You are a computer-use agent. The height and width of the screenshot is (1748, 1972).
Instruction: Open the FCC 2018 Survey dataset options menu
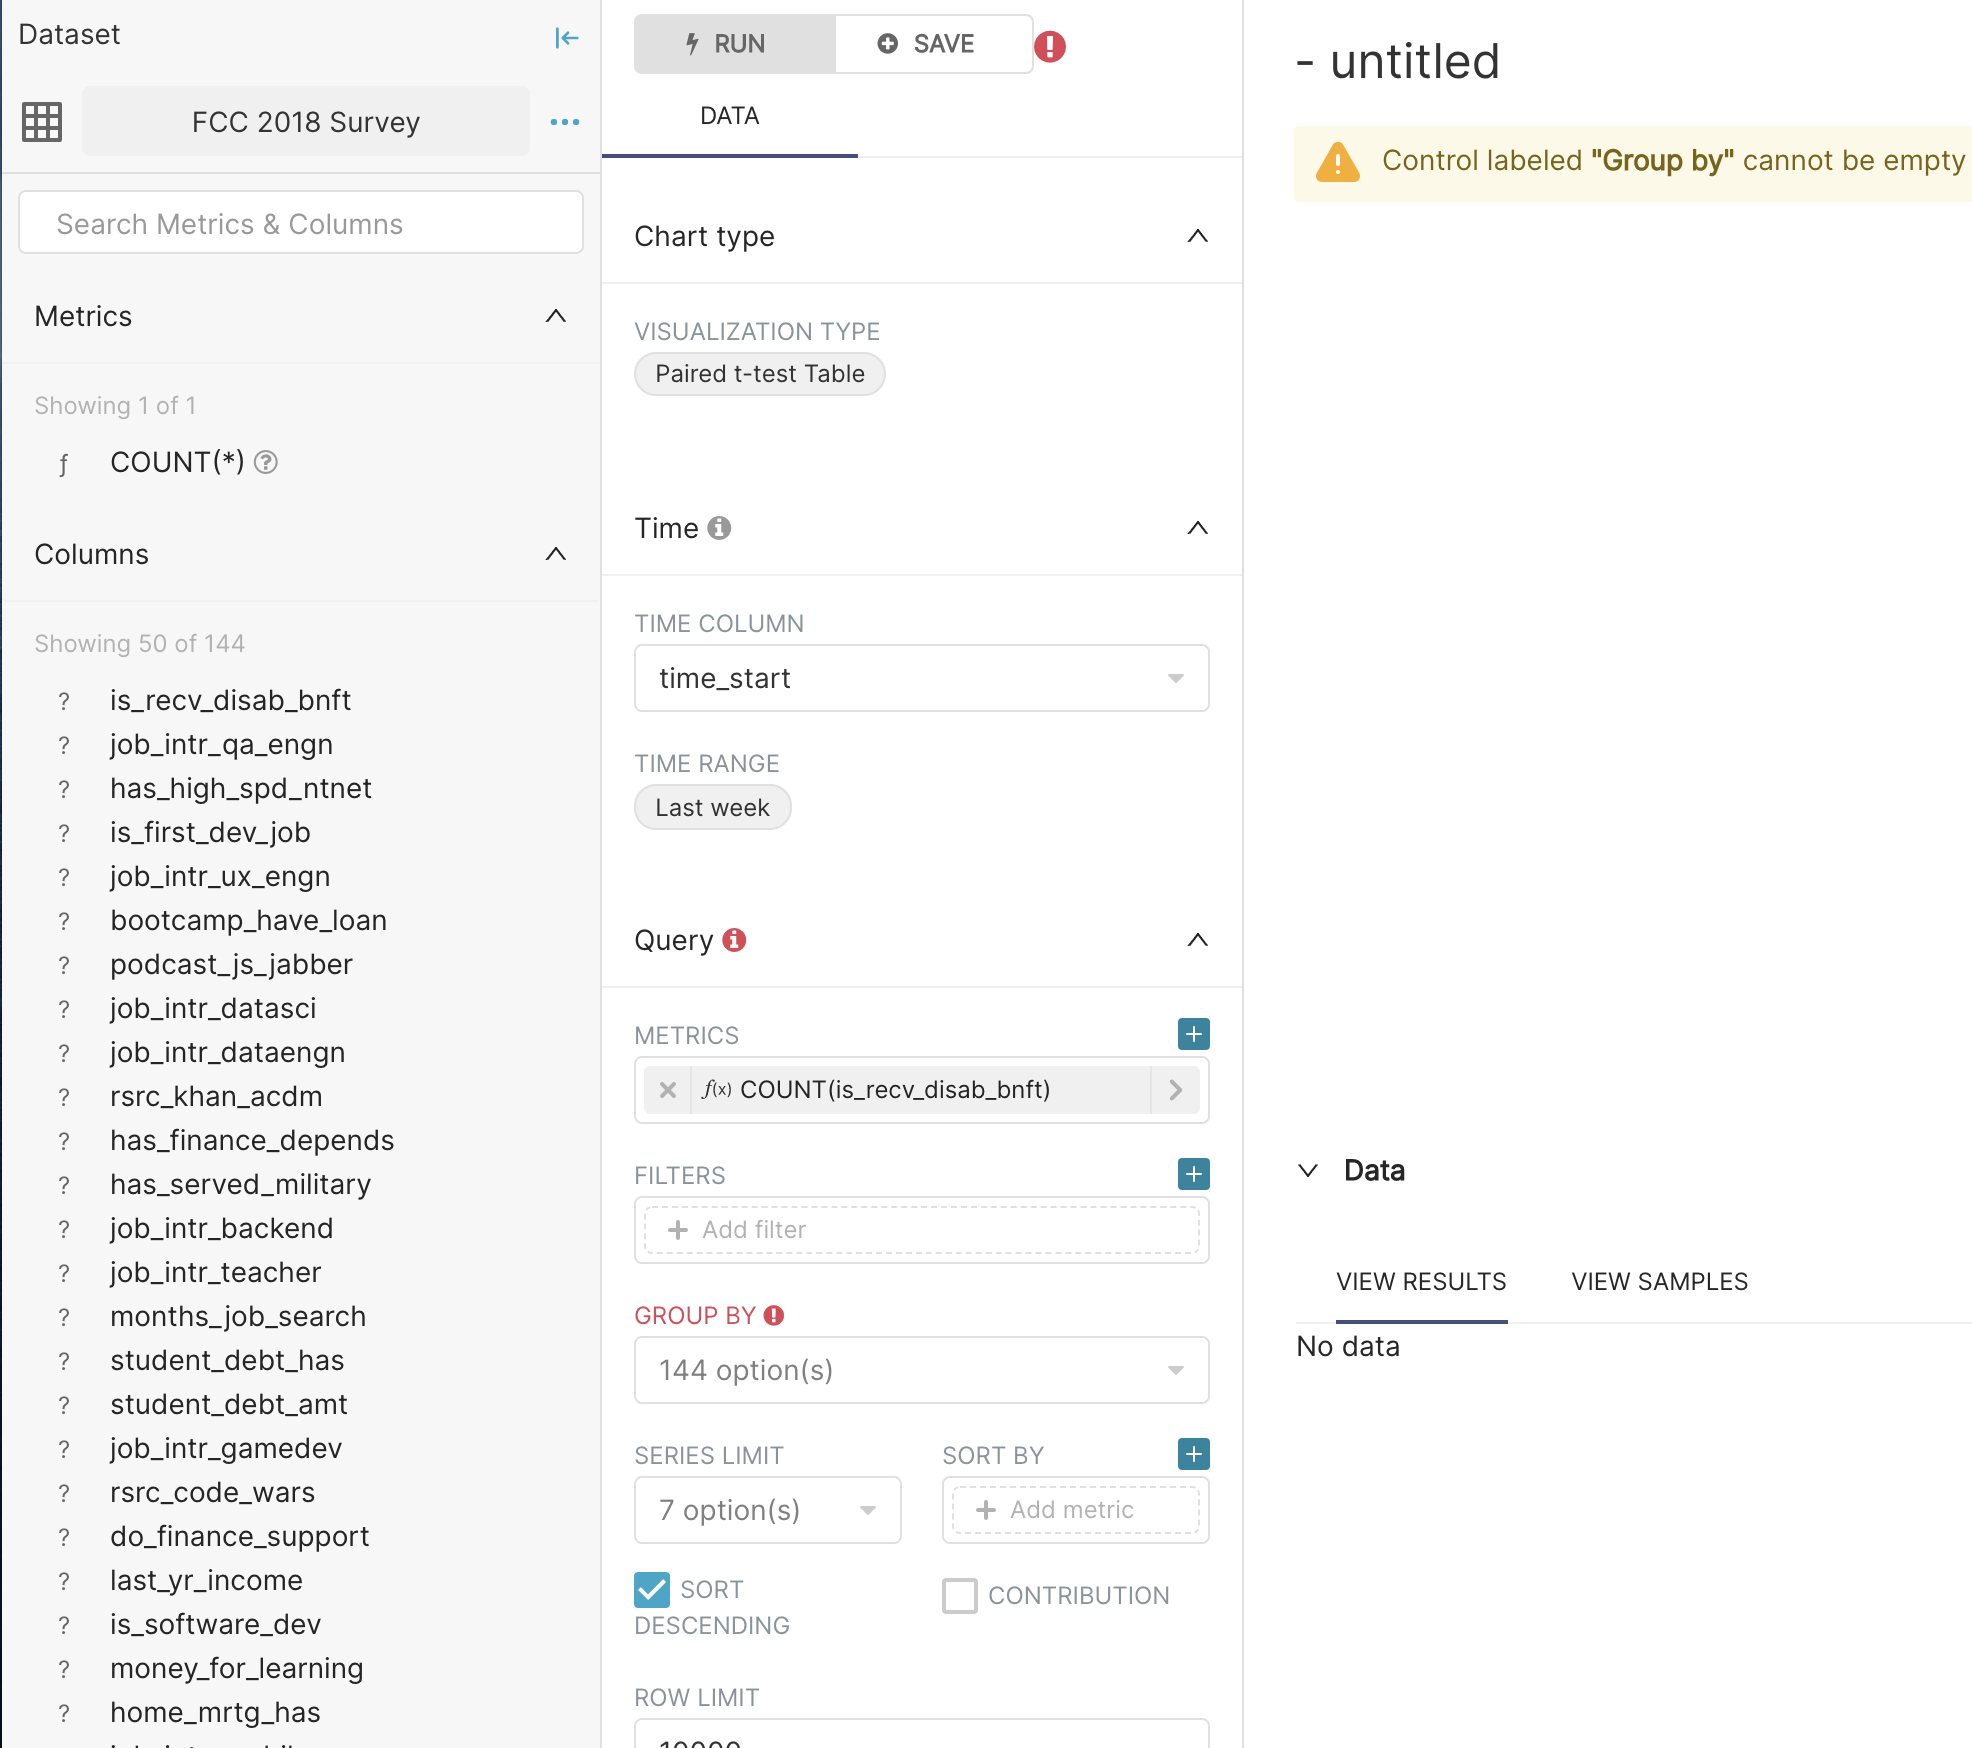click(565, 121)
